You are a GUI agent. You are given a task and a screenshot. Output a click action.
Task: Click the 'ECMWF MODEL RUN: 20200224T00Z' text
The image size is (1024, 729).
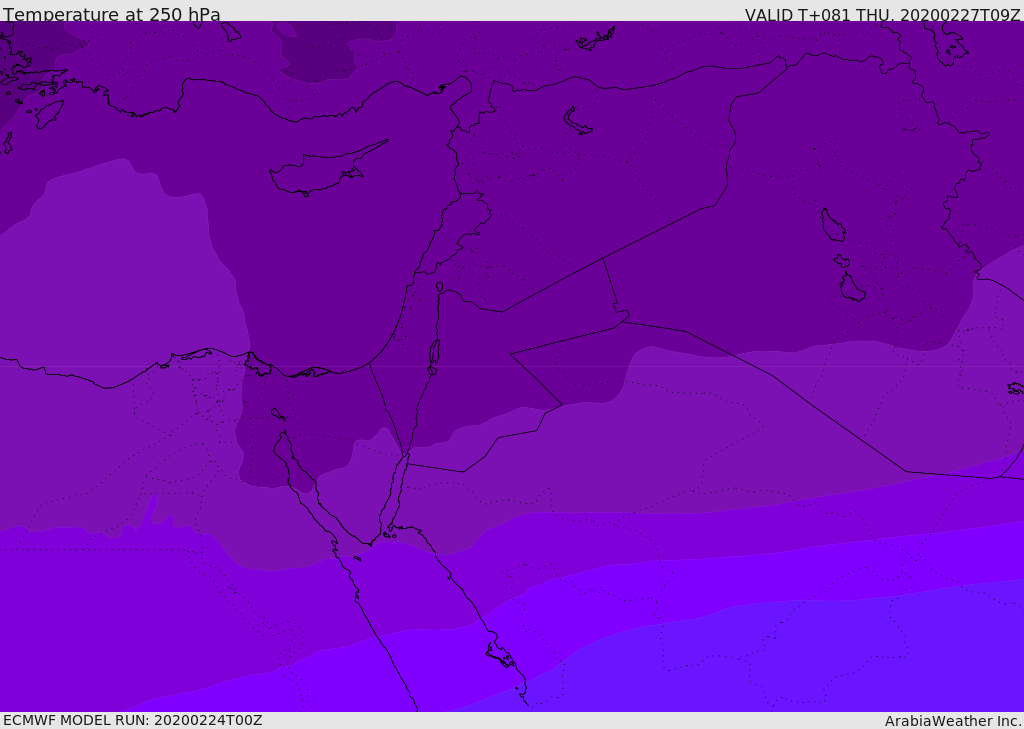133,720
